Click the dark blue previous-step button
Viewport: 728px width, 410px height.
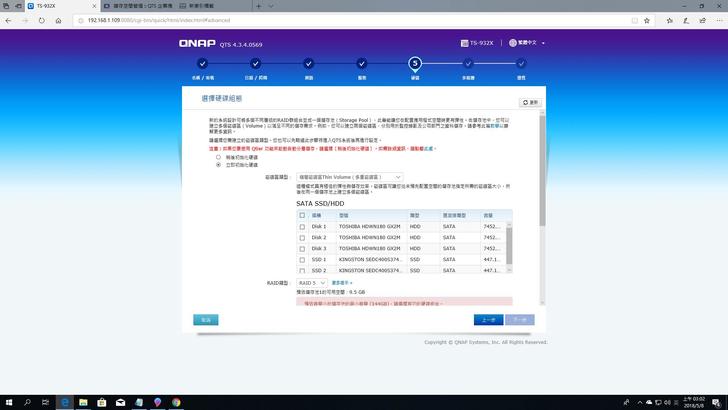click(488, 319)
